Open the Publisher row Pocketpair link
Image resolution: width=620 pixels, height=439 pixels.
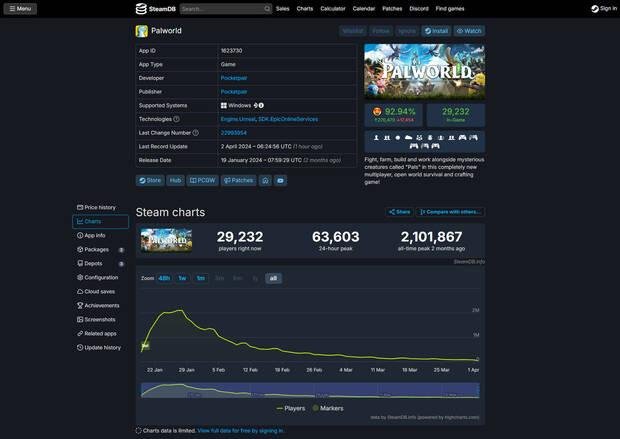pyautogui.click(x=234, y=92)
